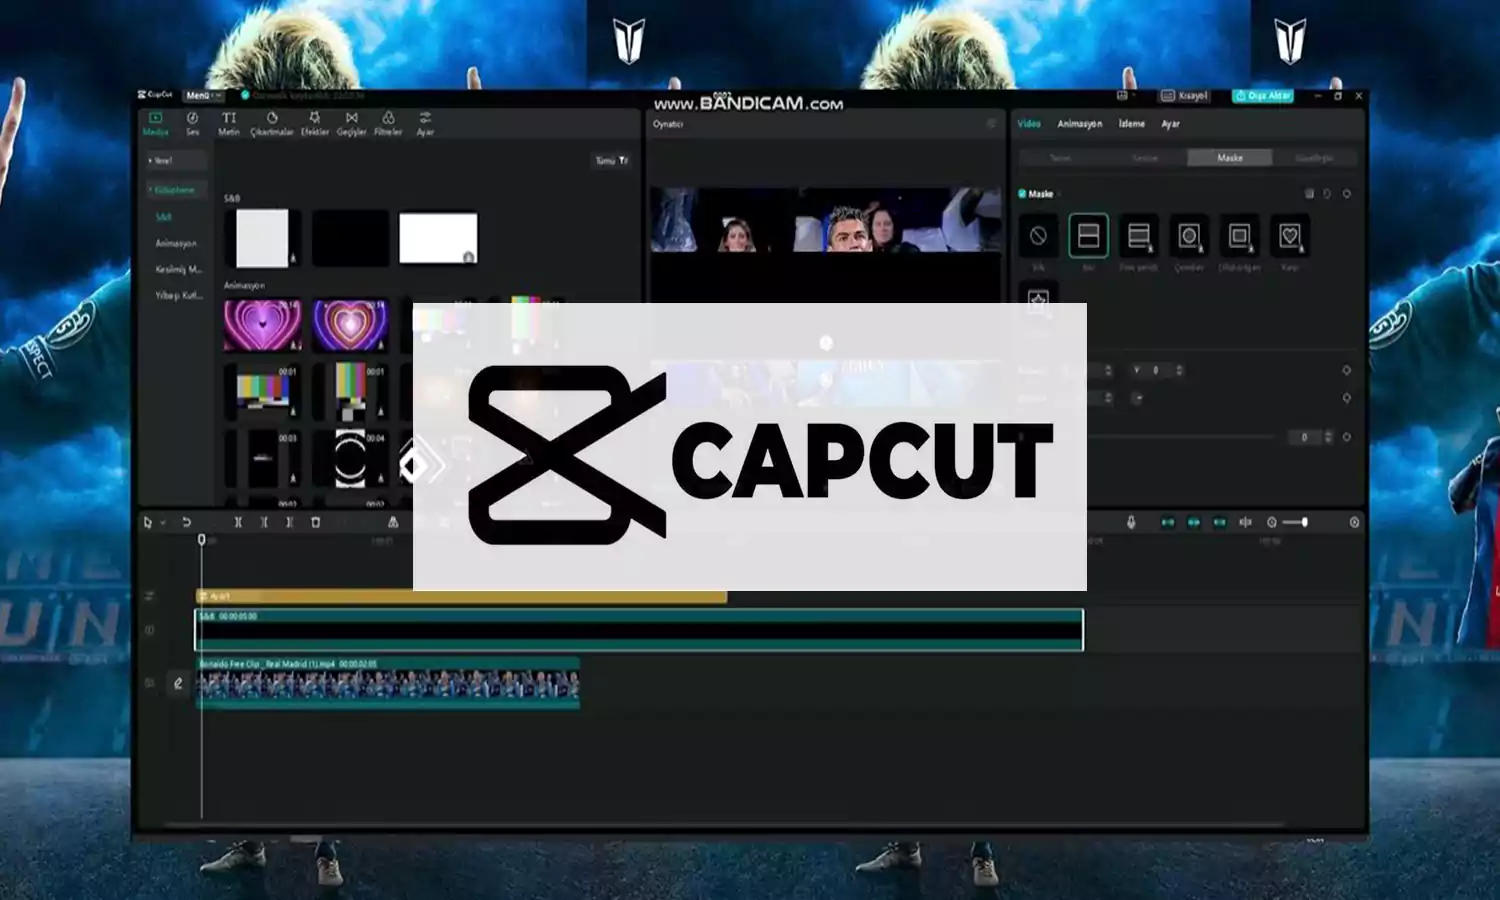
Task: Apply the Dikdörtgen rectangle mask
Action: point(1241,237)
